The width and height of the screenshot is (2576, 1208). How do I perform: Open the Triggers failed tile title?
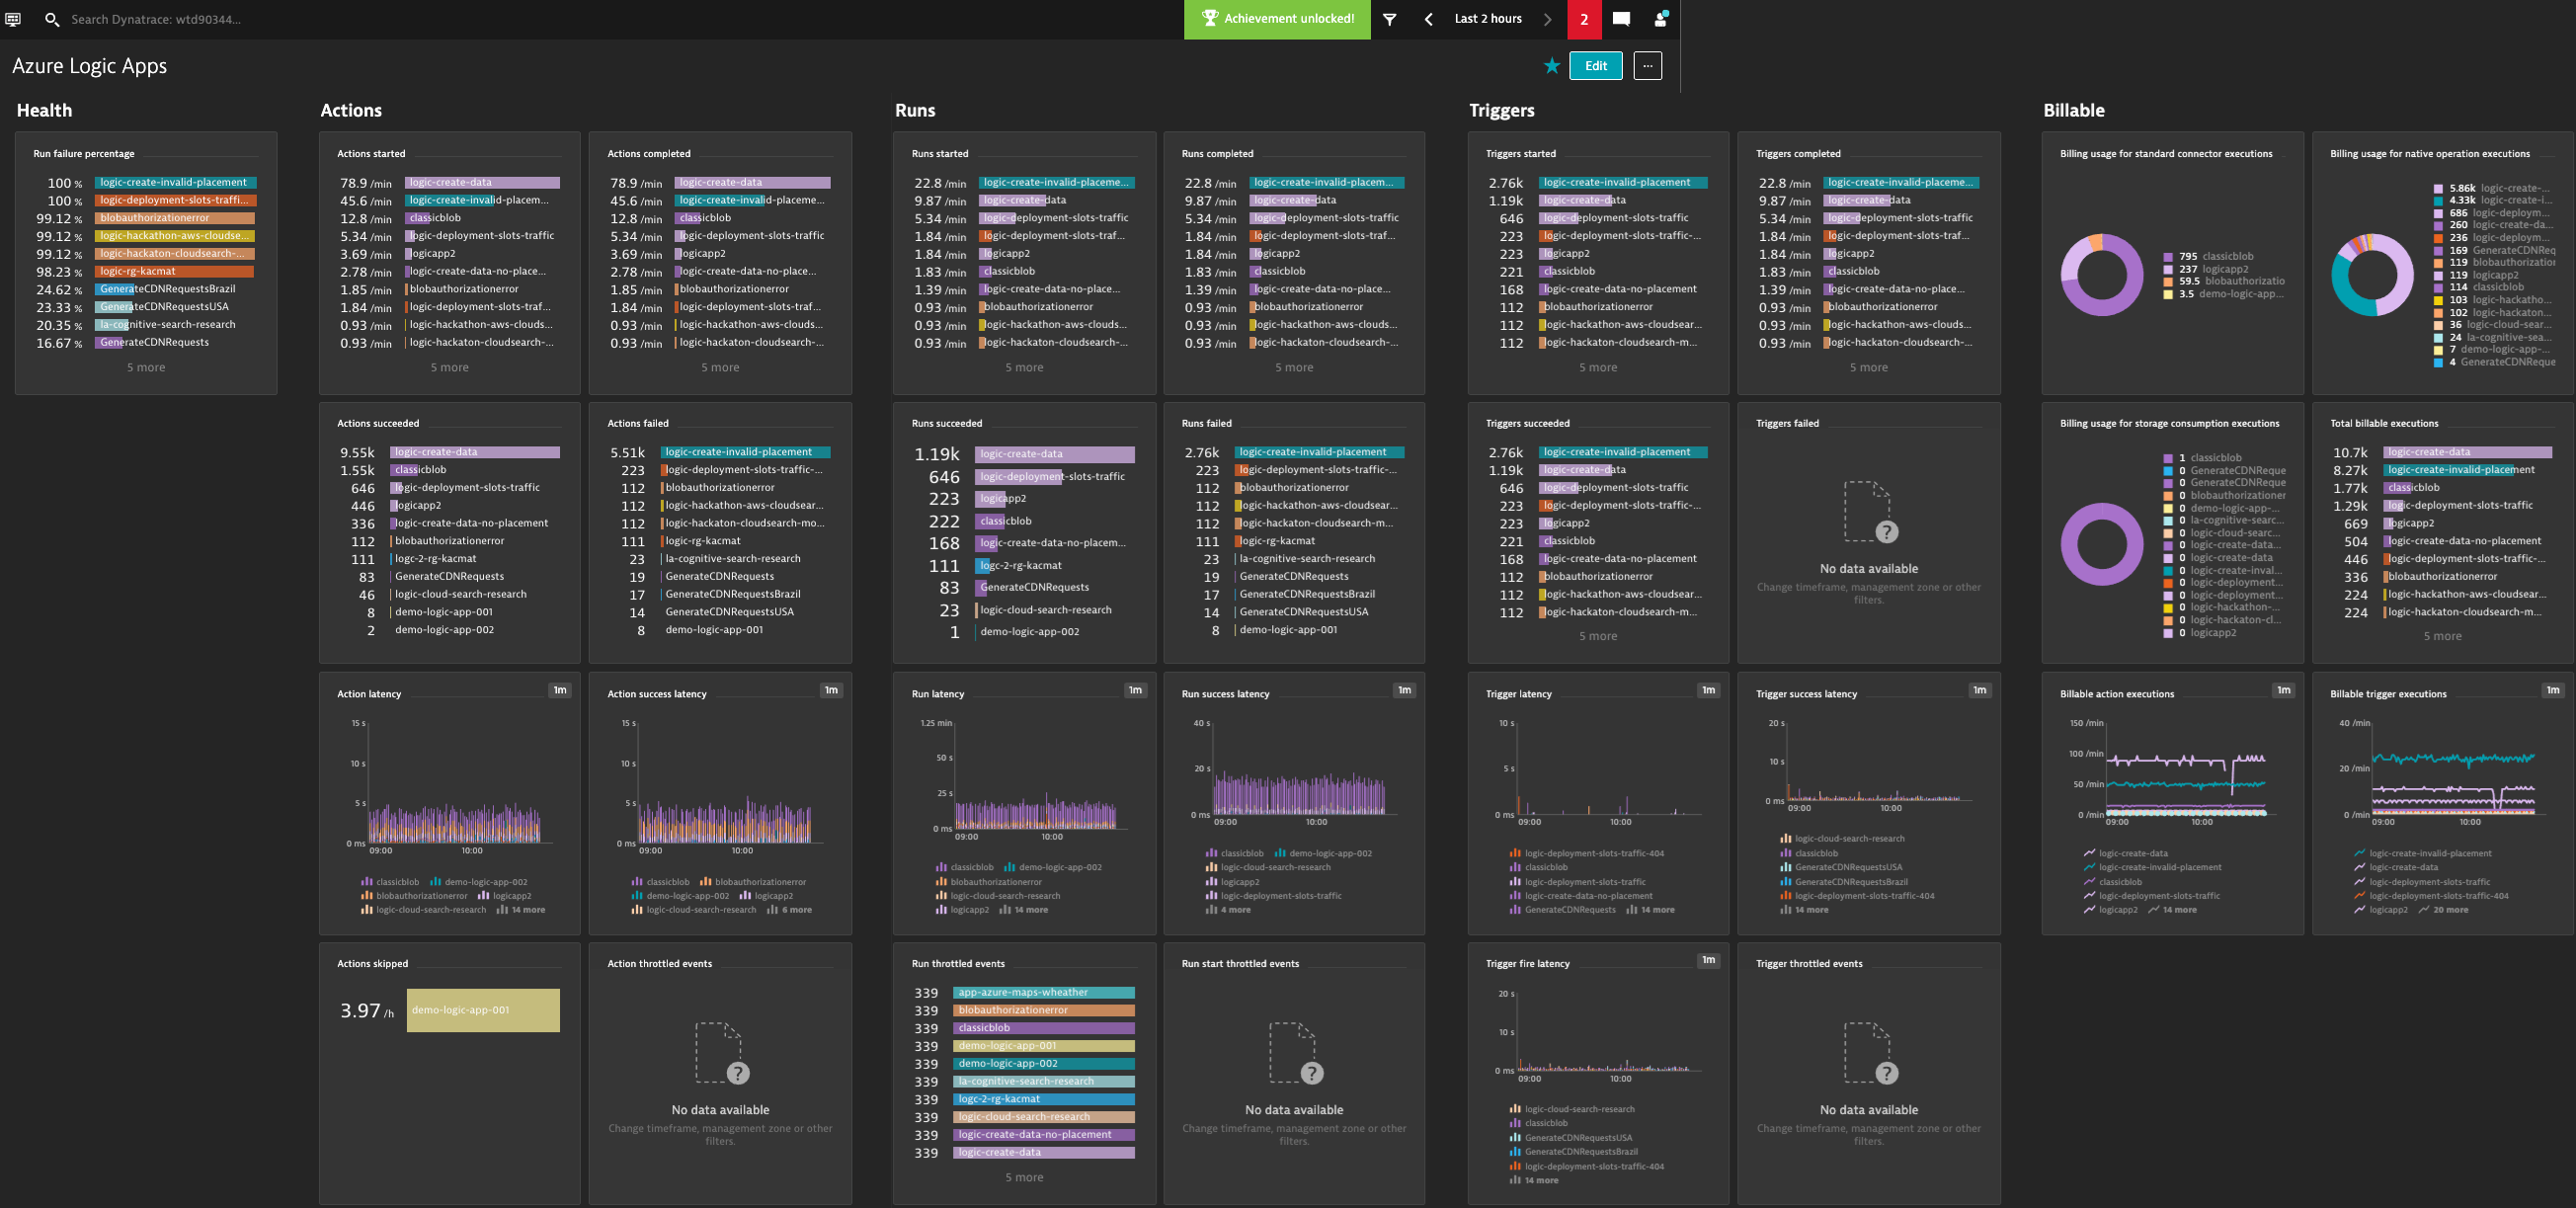coord(1787,423)
